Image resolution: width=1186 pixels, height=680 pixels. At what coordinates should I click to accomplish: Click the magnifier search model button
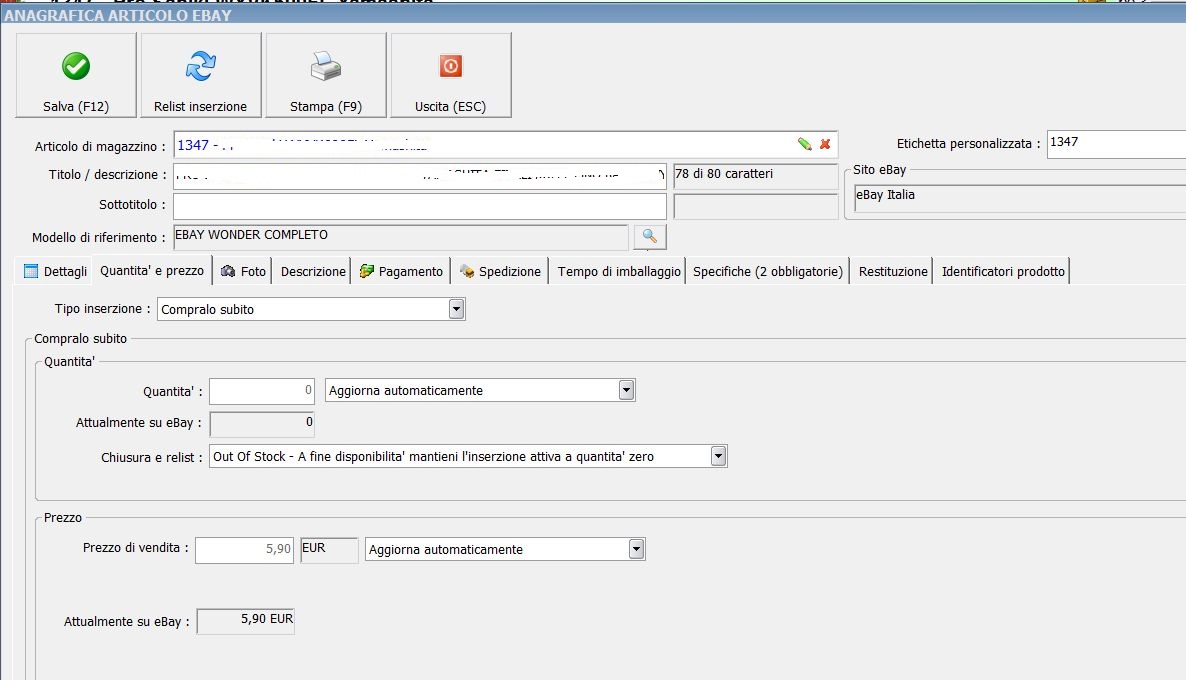(x=650, y=237)
